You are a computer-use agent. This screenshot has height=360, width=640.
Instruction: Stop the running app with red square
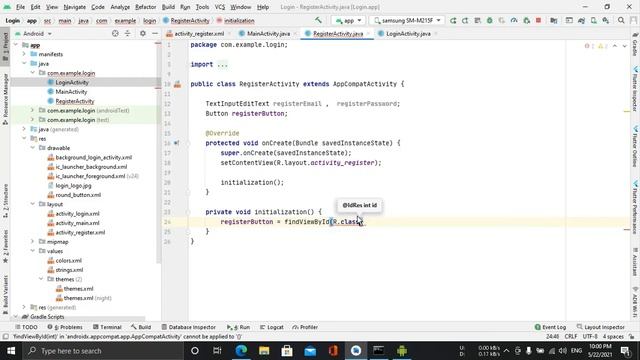coord(538,20)
